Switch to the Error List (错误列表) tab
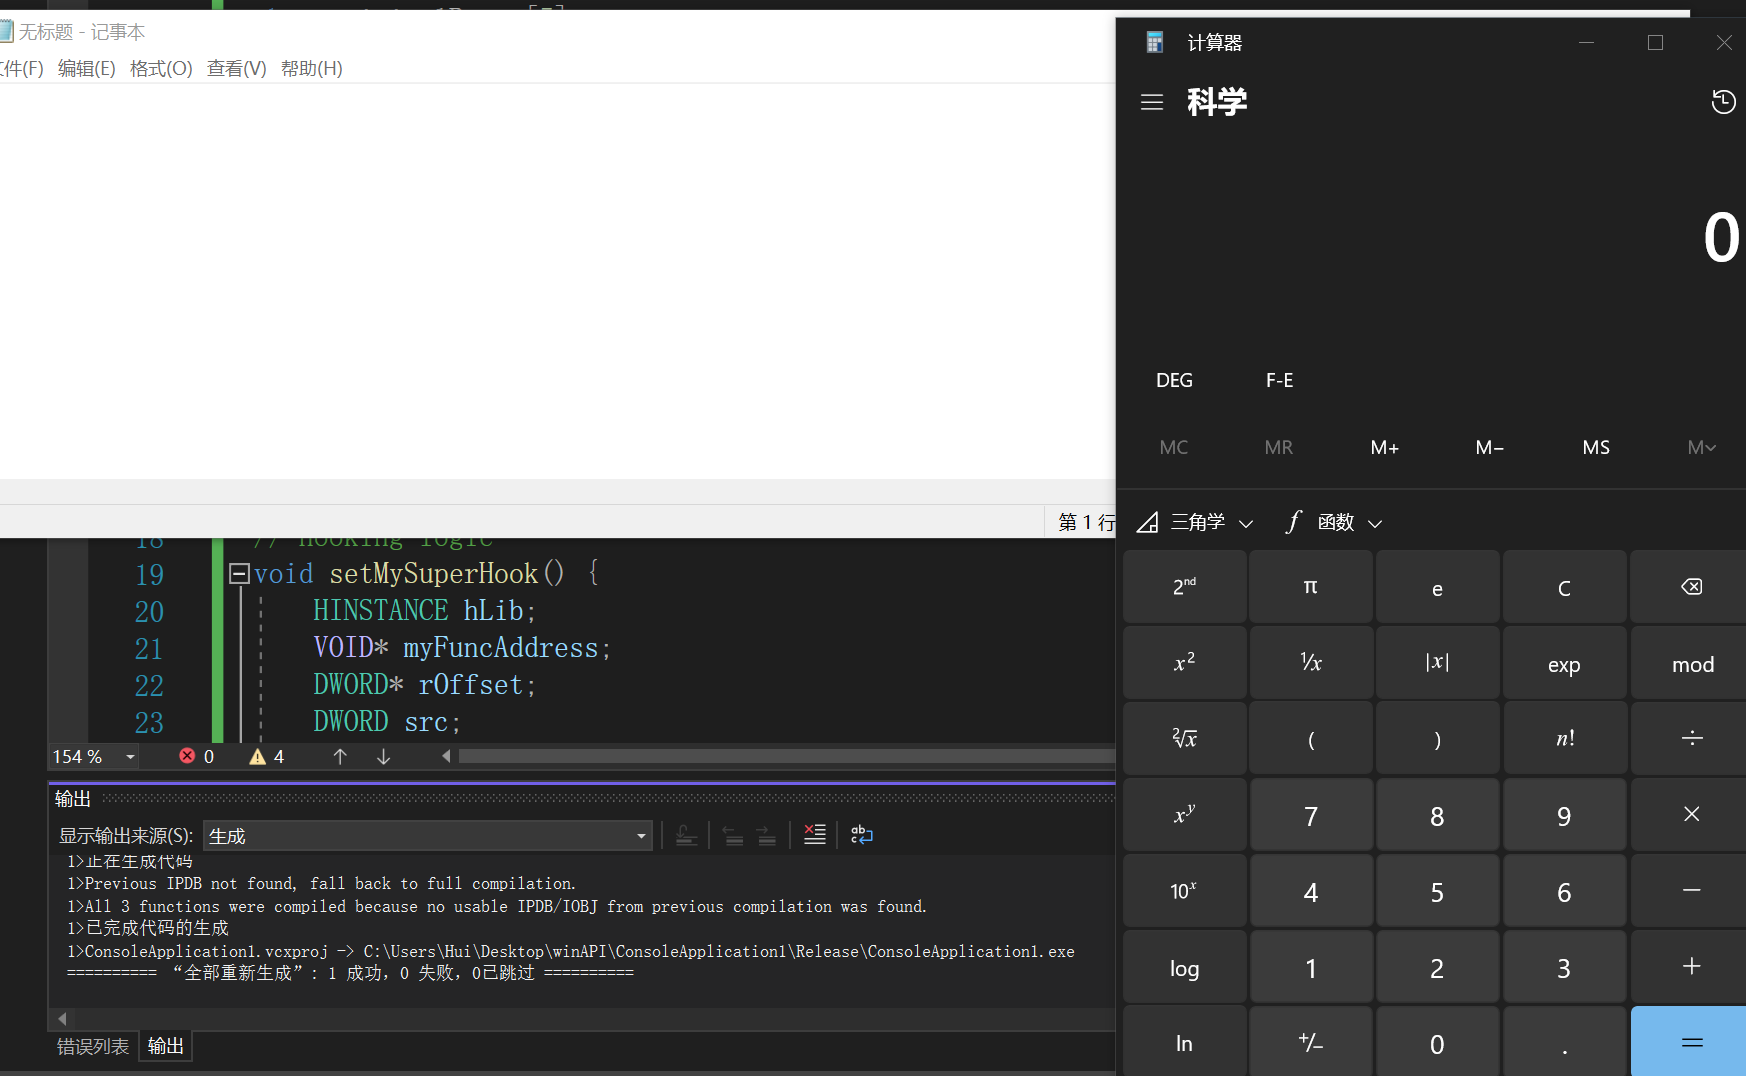This screenshot has height=1076, width=1746. click(93, 1046)
